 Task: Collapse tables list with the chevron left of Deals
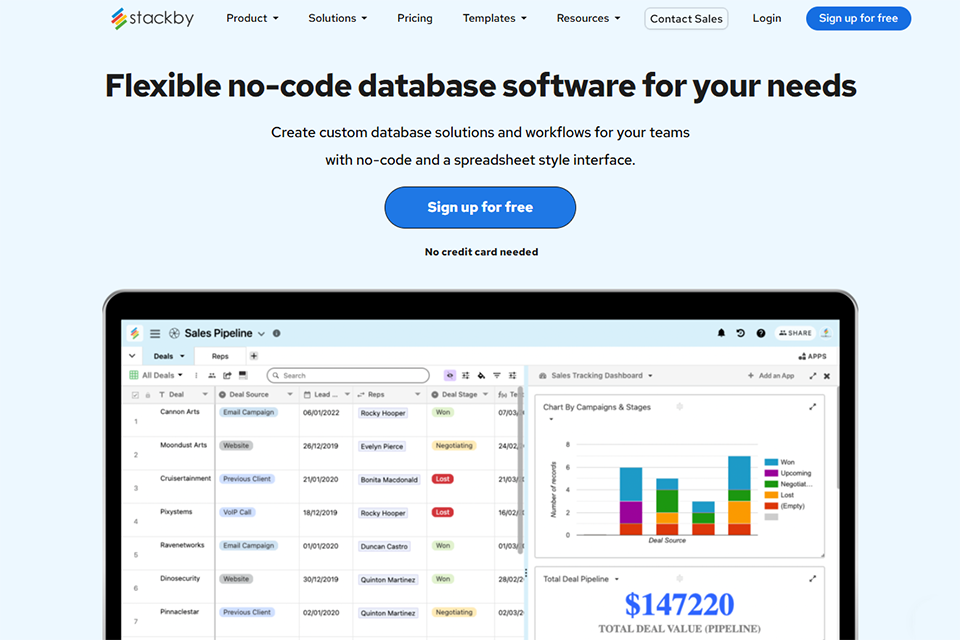[x=132, y=356]
